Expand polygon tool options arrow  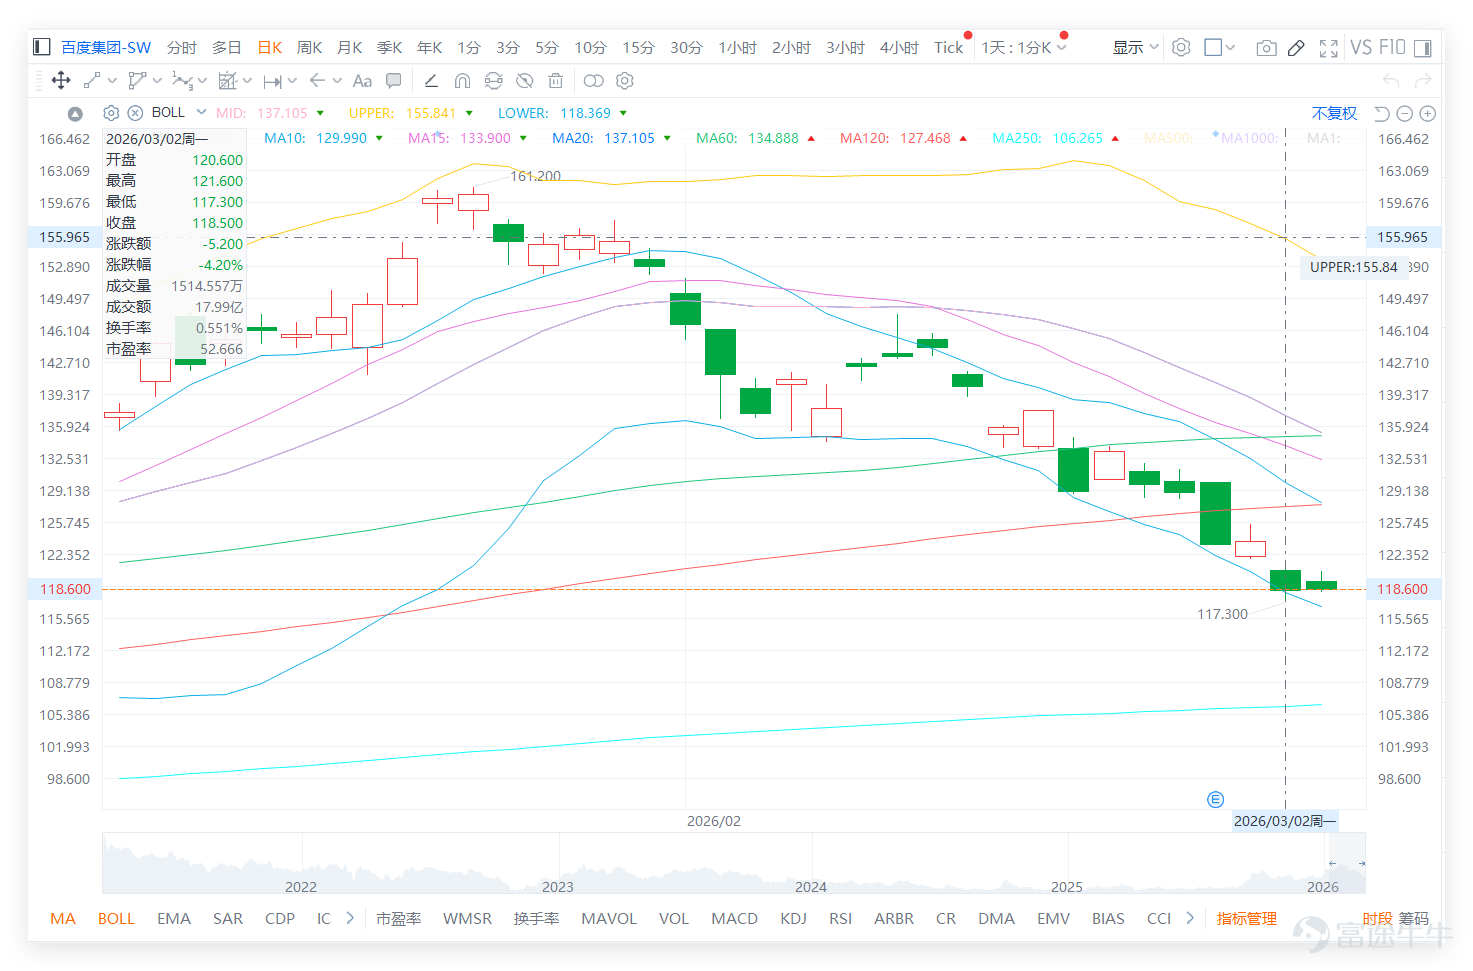coord(157,81)
